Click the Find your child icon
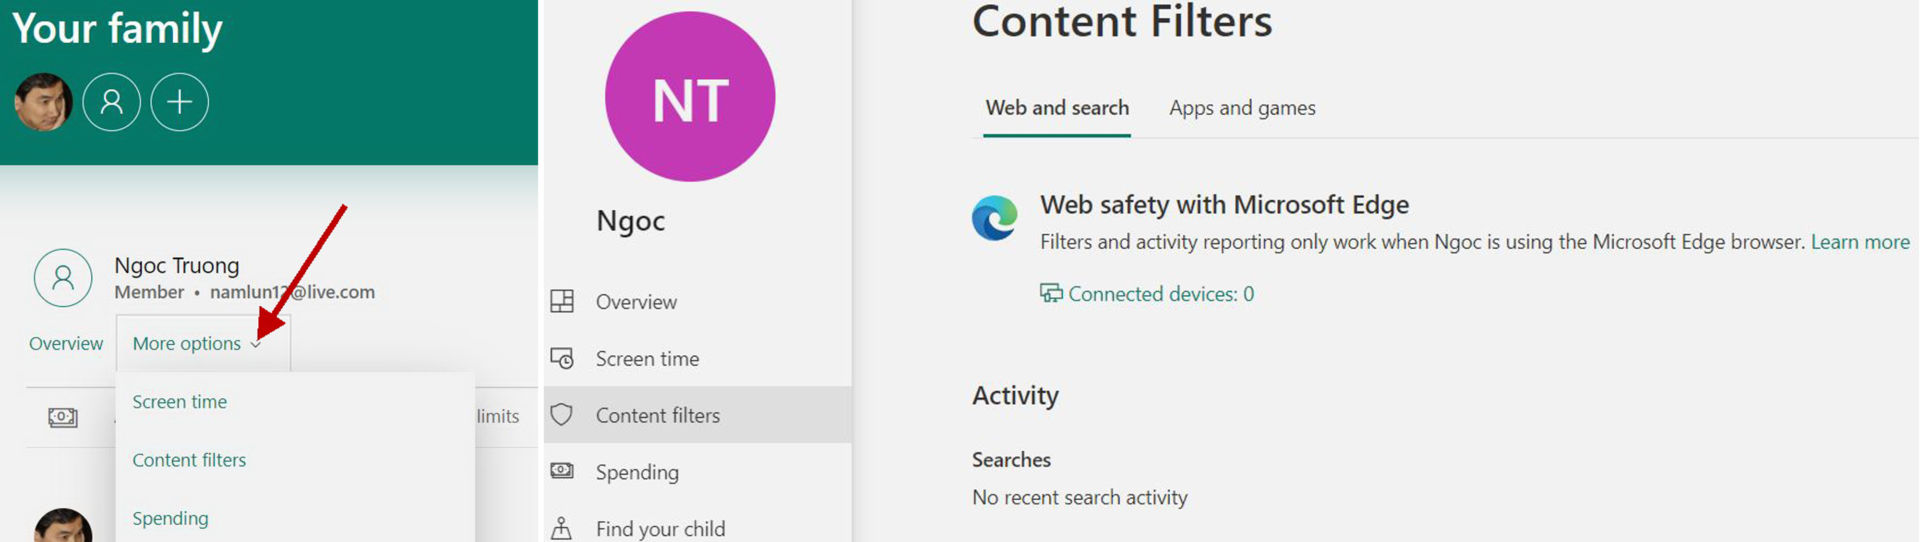The height and width of the screenshot is (542, 1920). [x=563, y=528]
